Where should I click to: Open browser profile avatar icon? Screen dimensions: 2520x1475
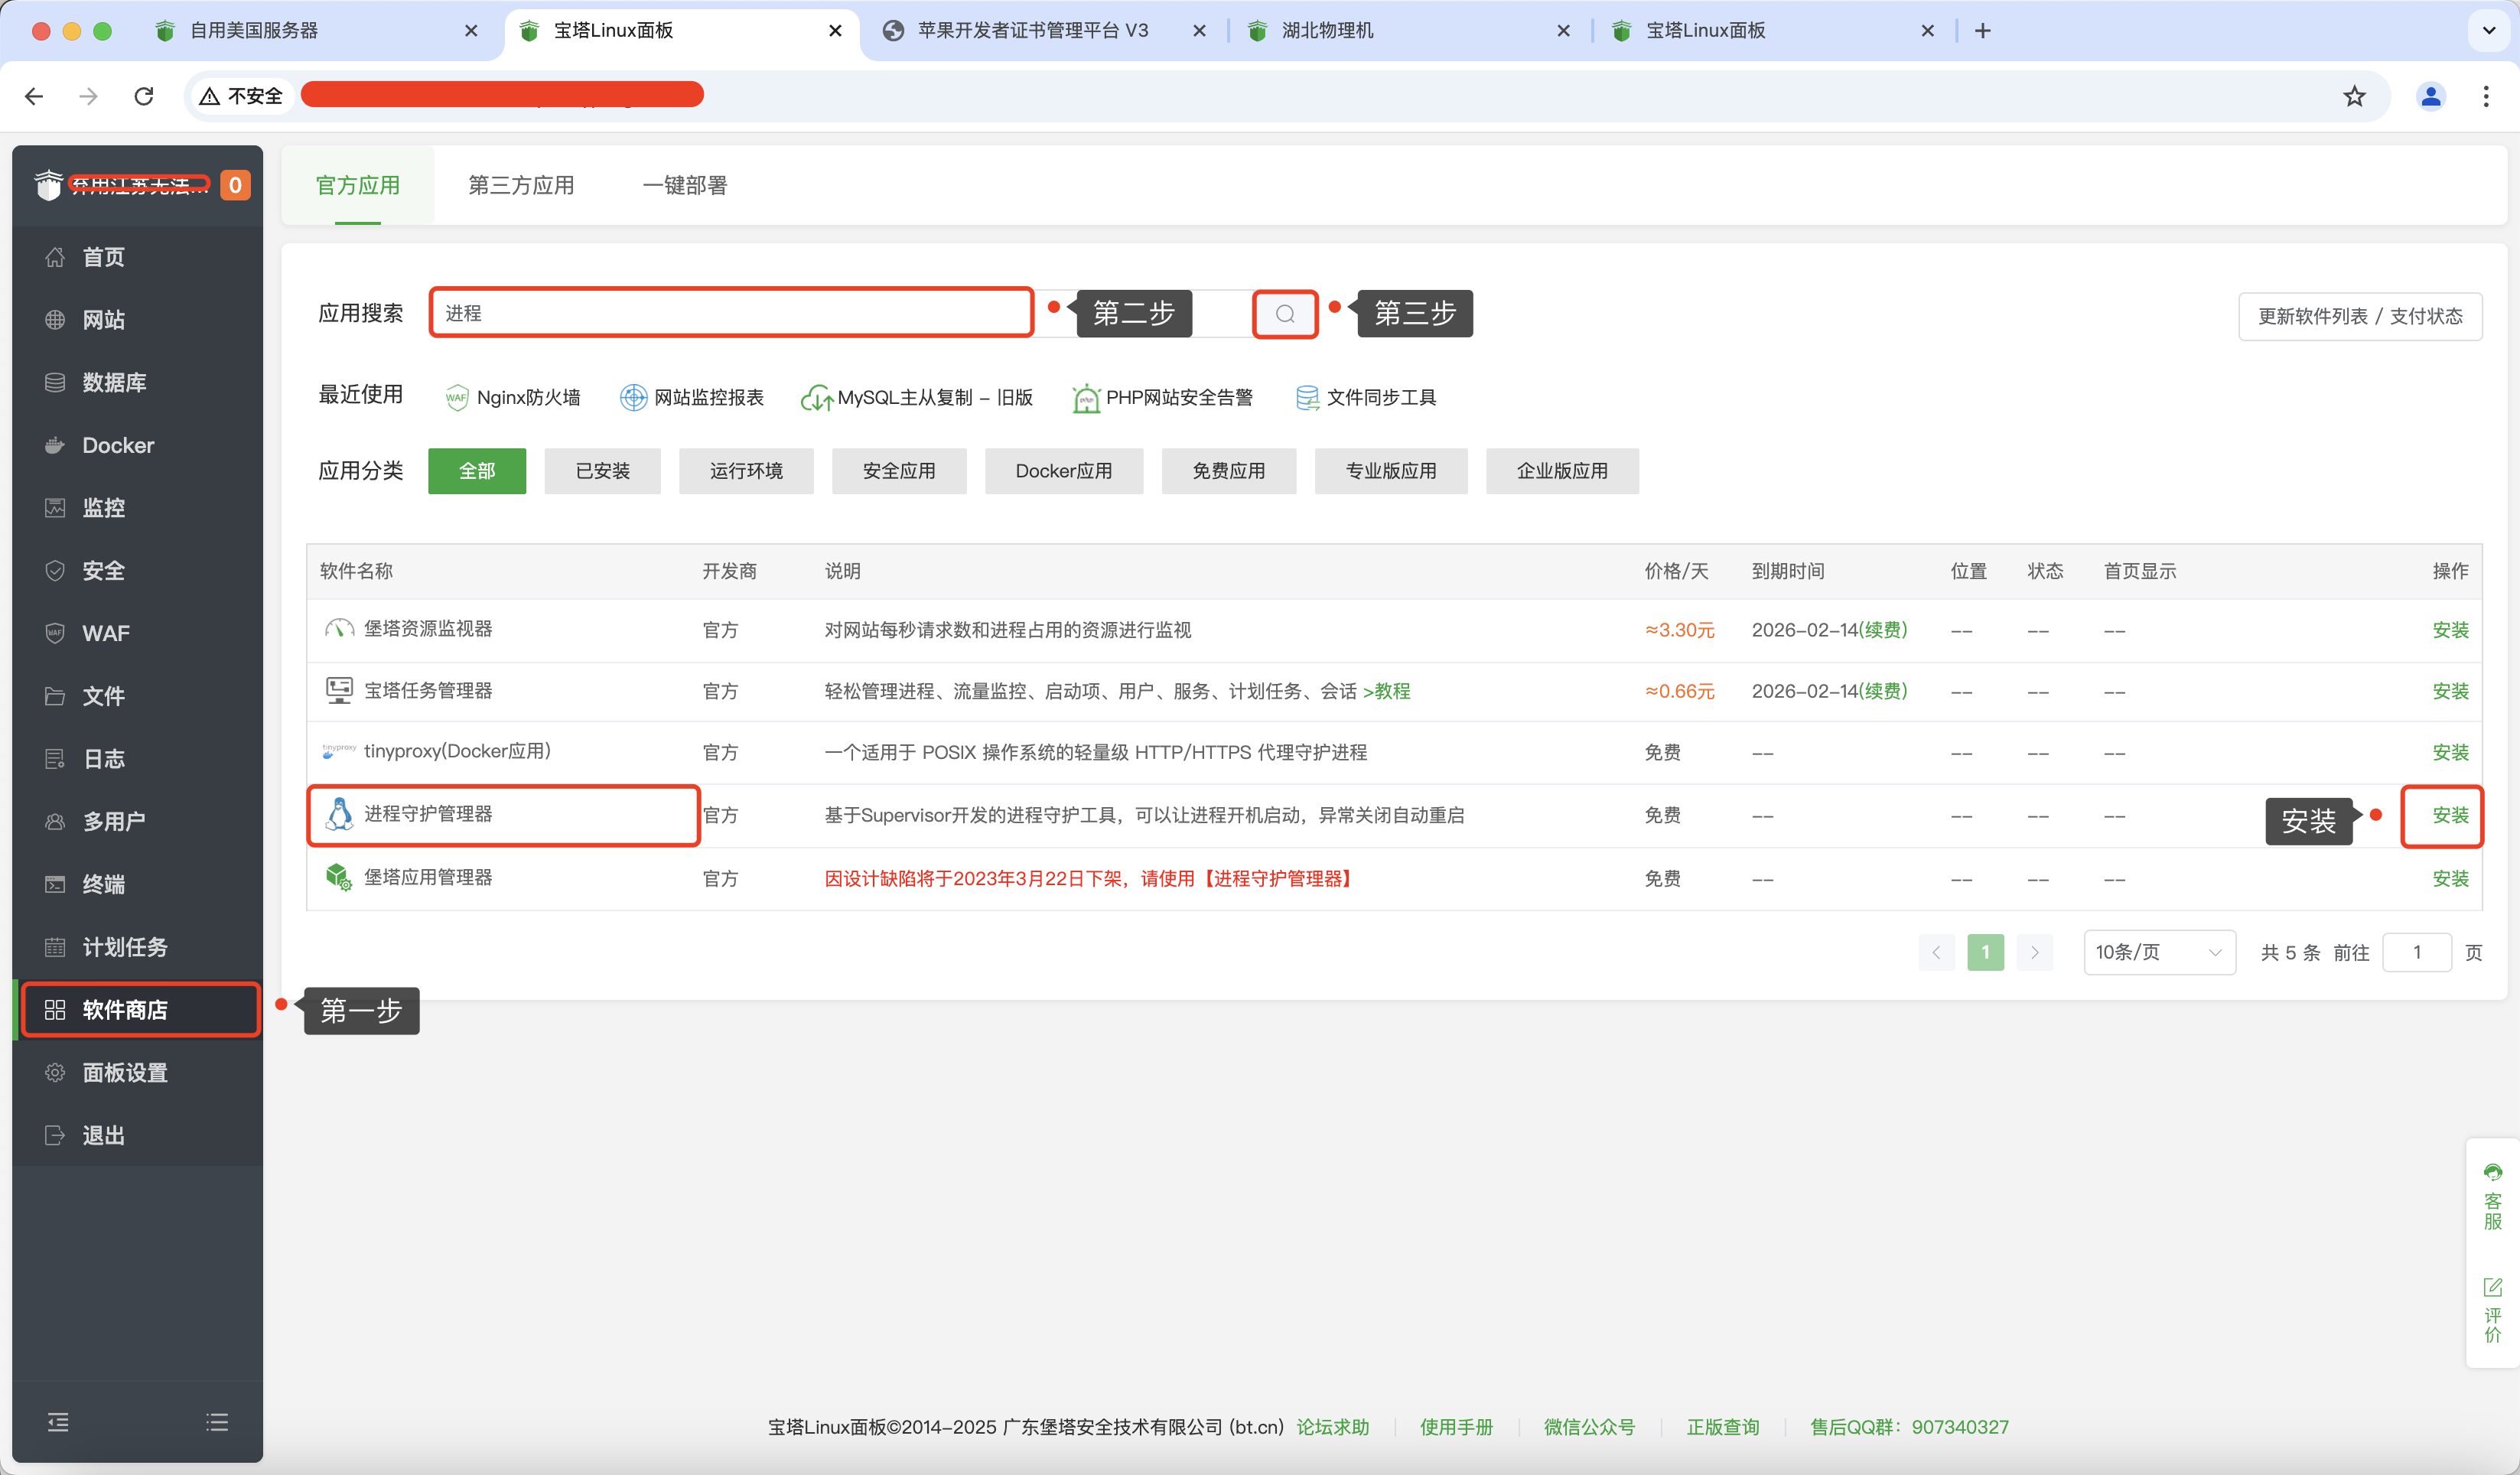[x=2431, y=96]
